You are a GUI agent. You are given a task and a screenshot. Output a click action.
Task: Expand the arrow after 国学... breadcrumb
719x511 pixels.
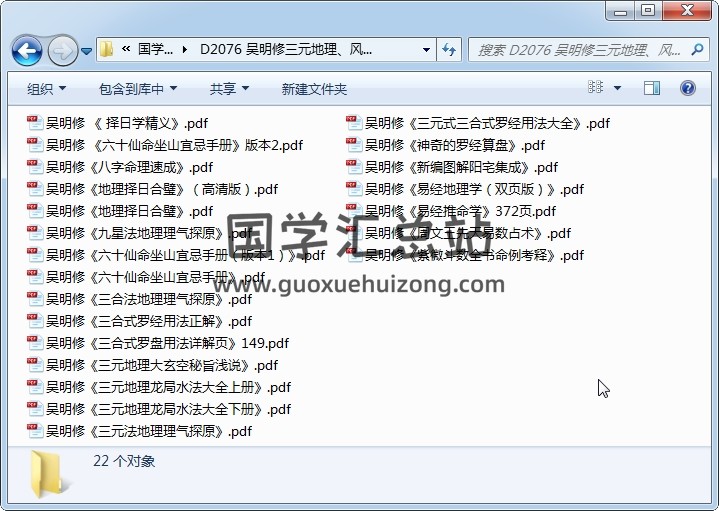point(185,49)
